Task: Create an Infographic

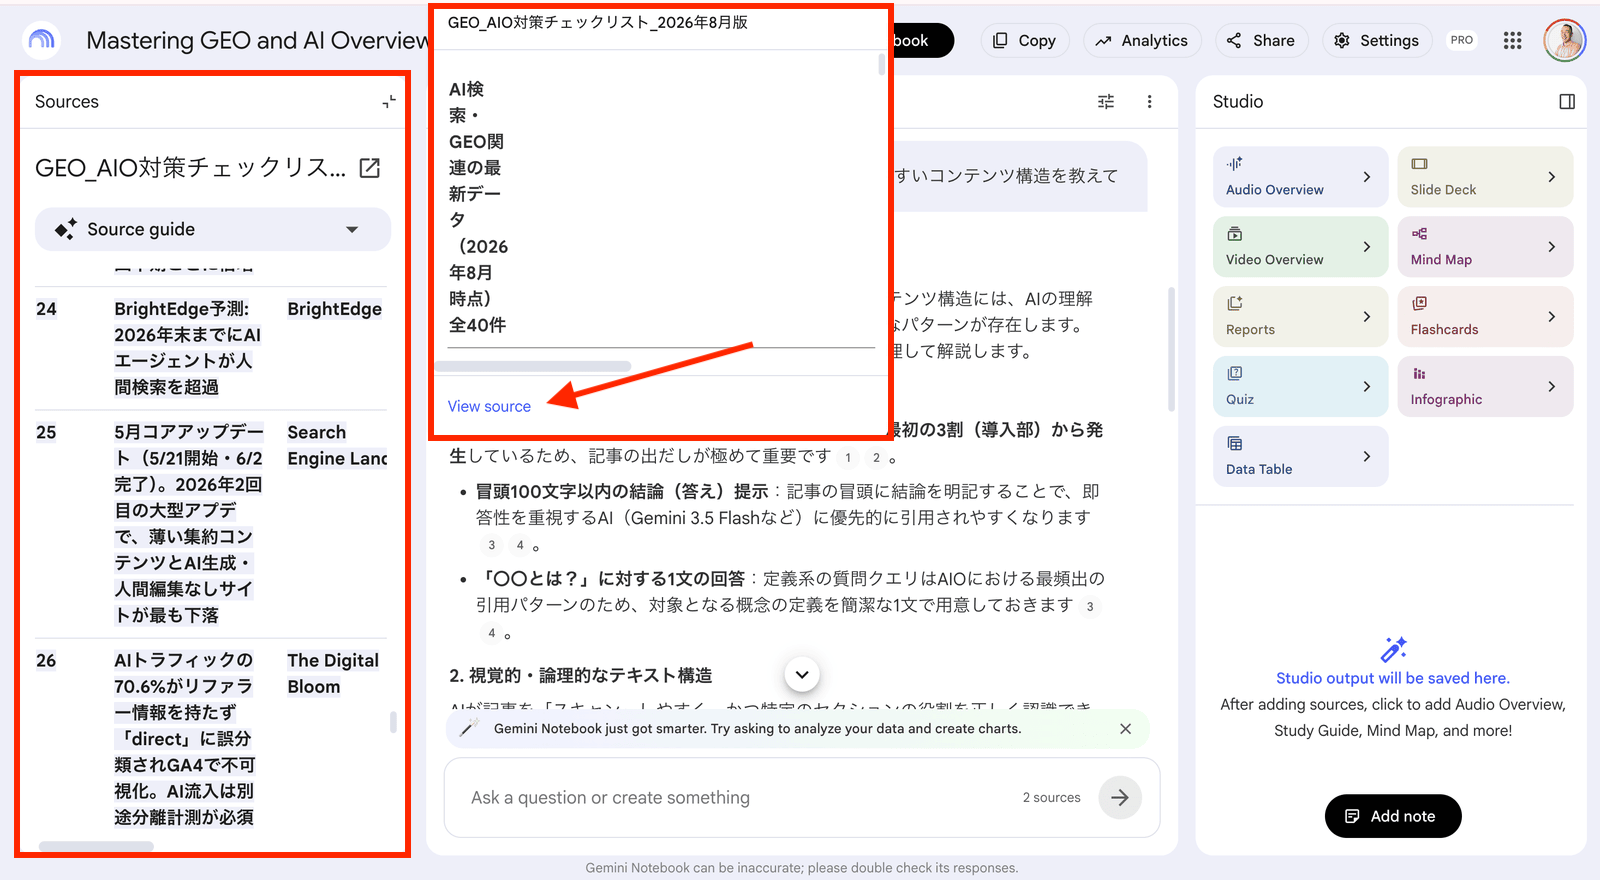Action: click(1485, 387)
